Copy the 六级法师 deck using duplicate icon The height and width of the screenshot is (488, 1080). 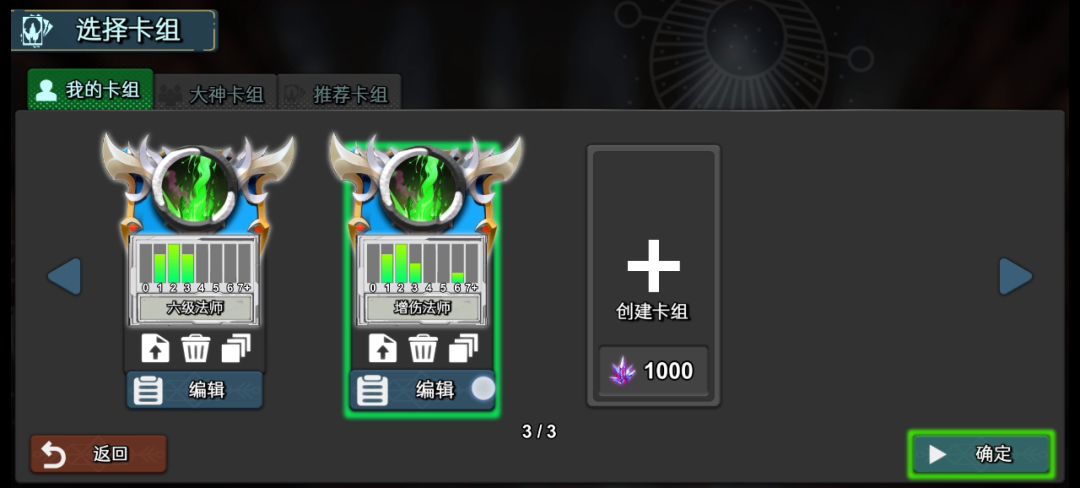click(236, 348)
